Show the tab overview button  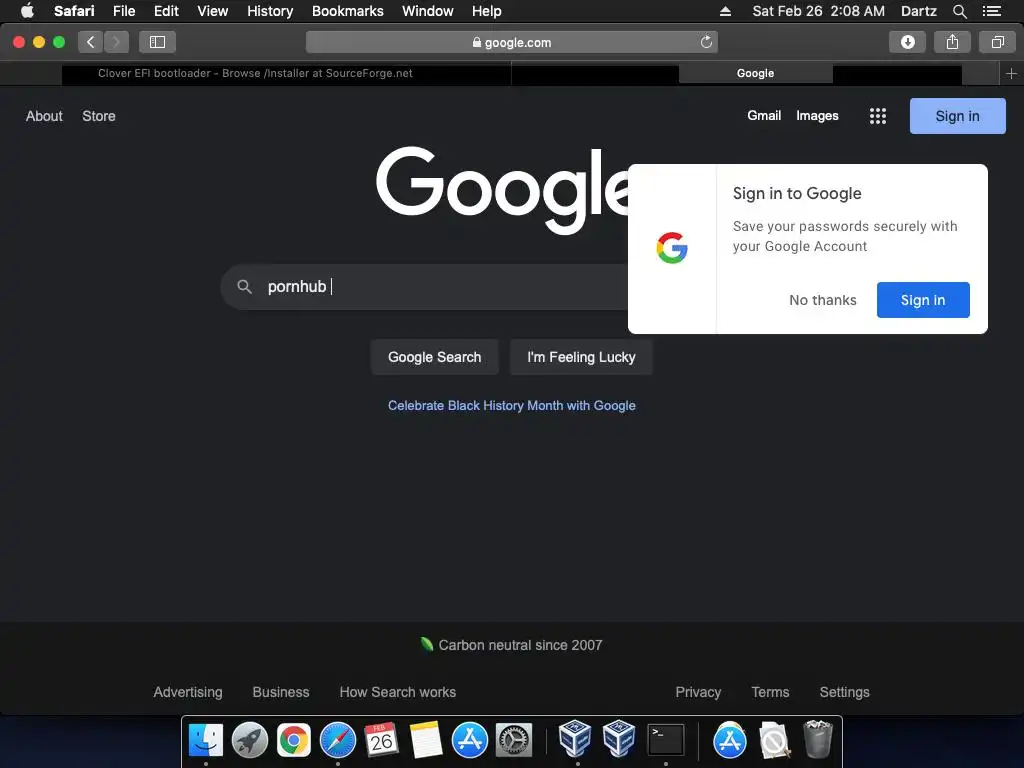click(997, 42)
